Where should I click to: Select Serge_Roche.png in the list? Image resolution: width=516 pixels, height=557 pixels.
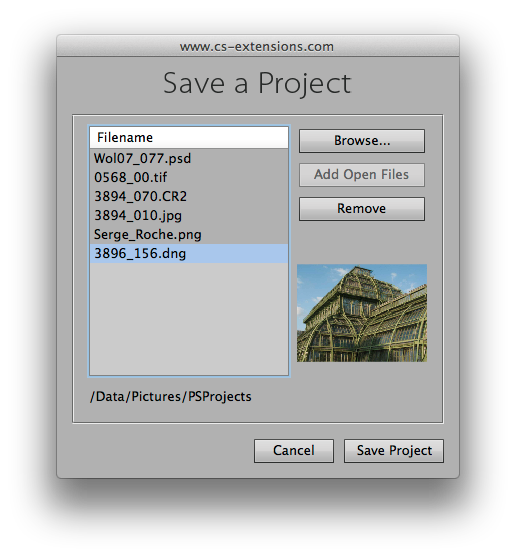click(x=189, y=234)
